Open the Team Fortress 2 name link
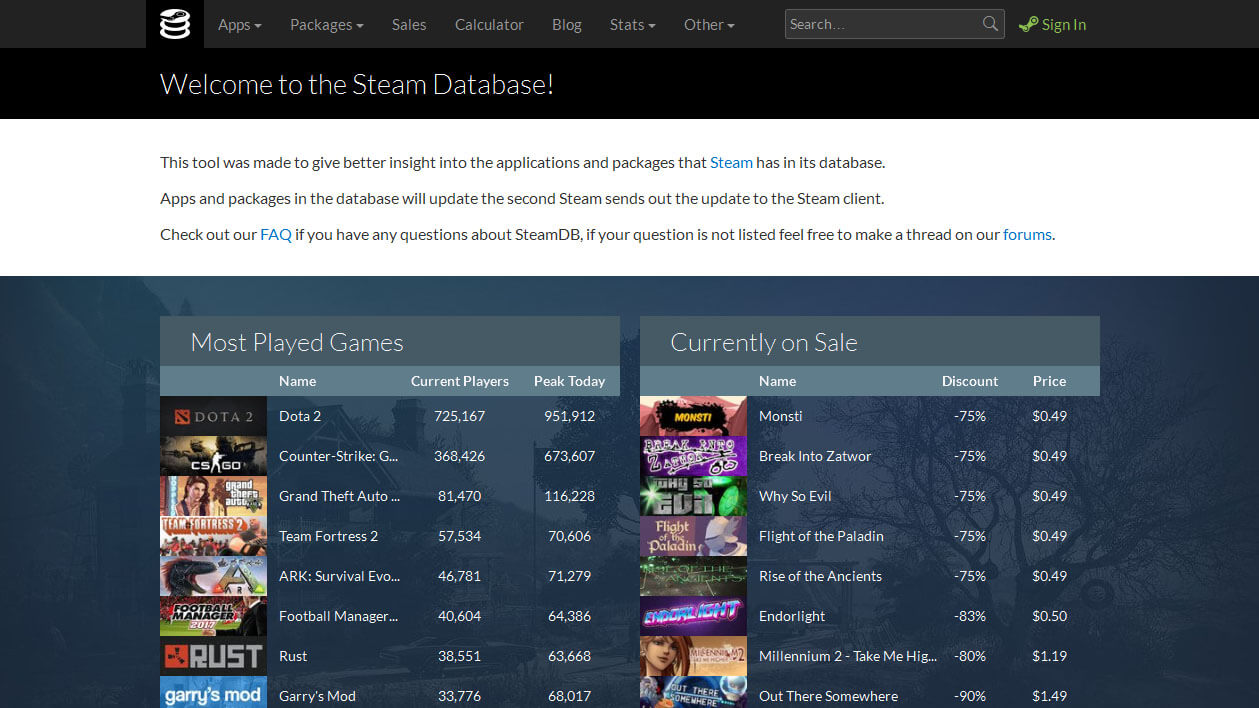This screenshot has height=708, width=1259. click(329, 536)
